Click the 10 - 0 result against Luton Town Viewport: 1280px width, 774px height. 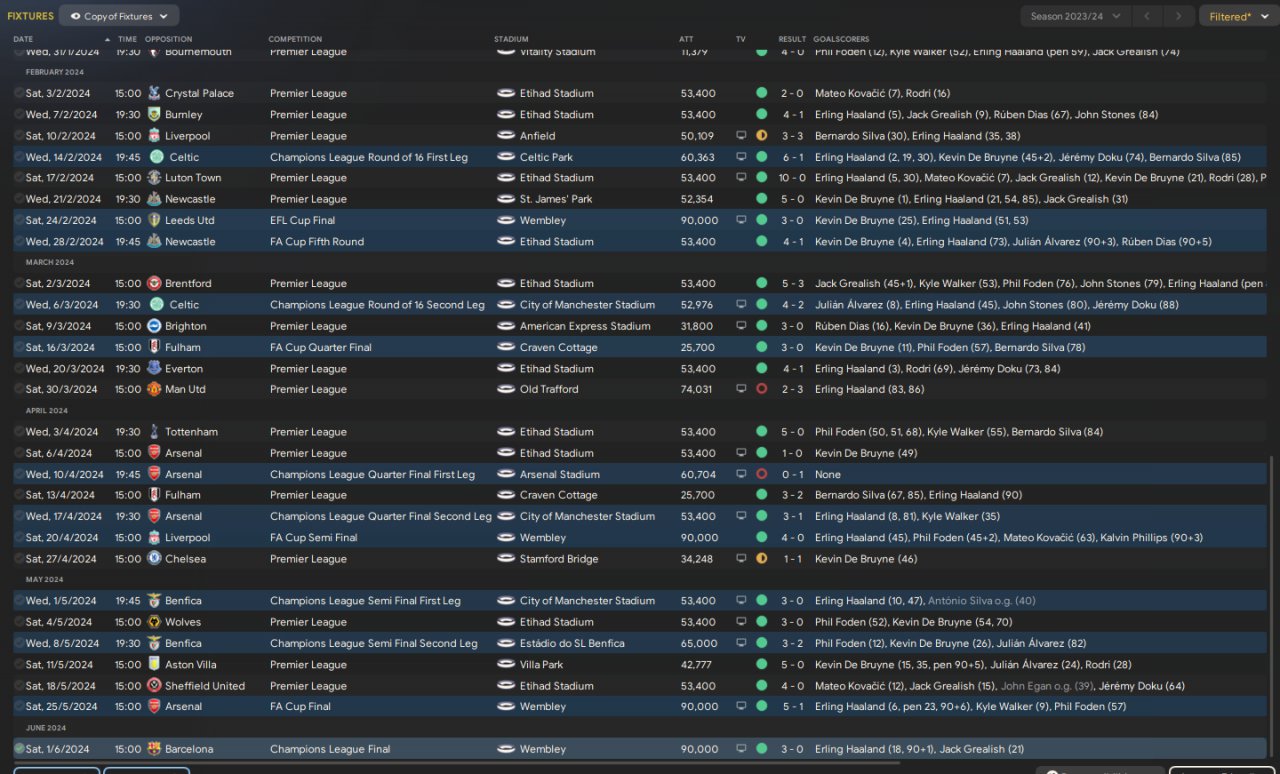(x=792, y=178)
